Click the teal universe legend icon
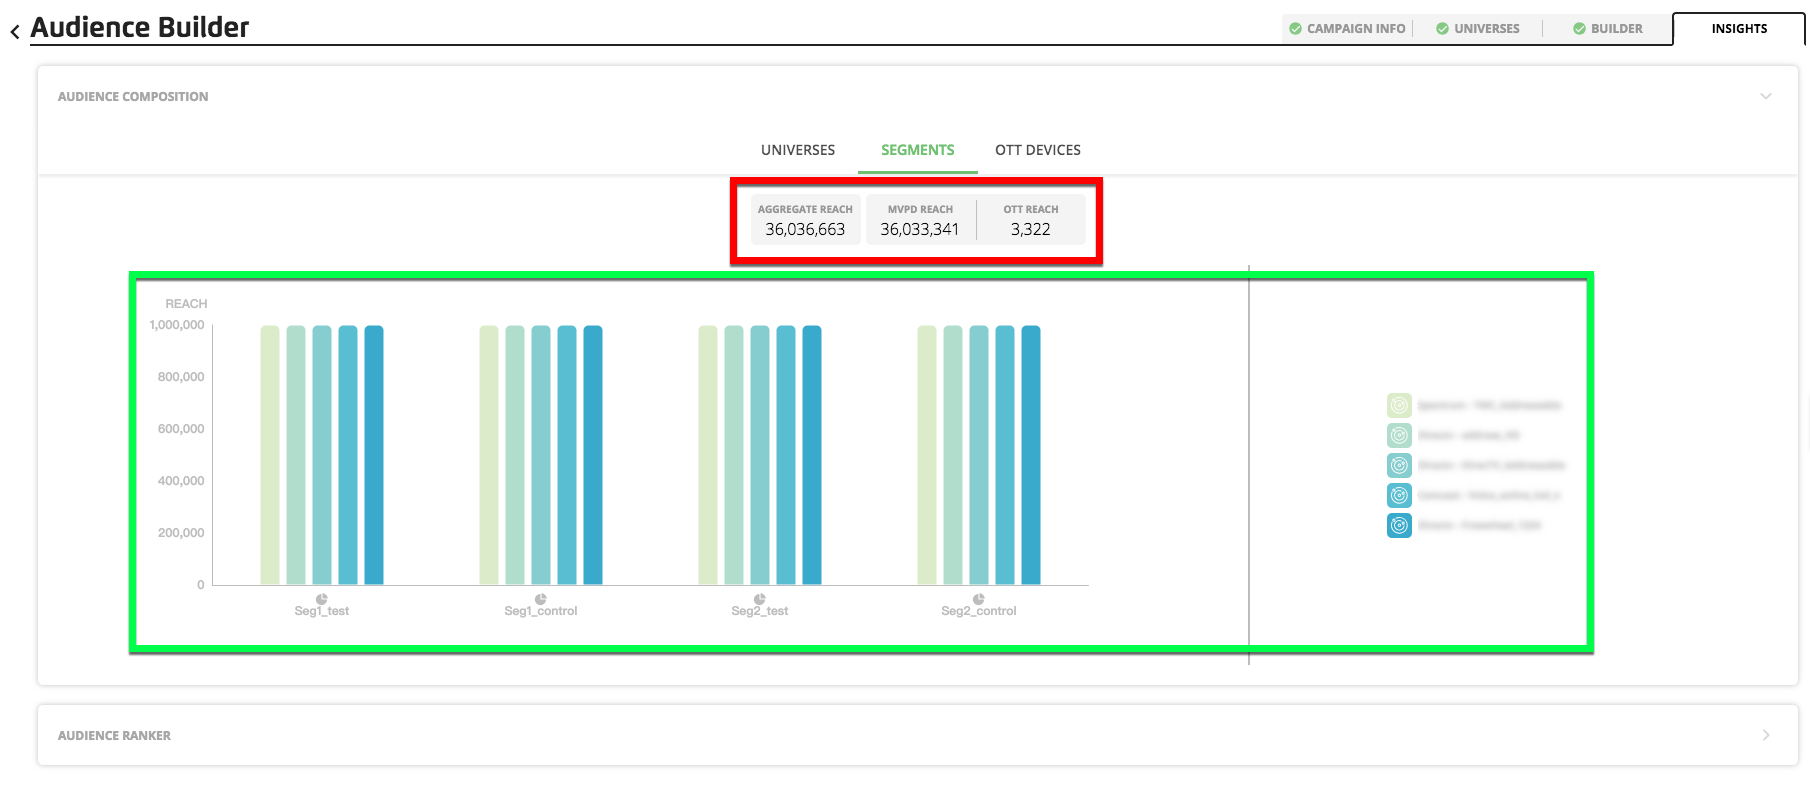This screenshot has width=1810, height=786. click(x=1399, y=465)
